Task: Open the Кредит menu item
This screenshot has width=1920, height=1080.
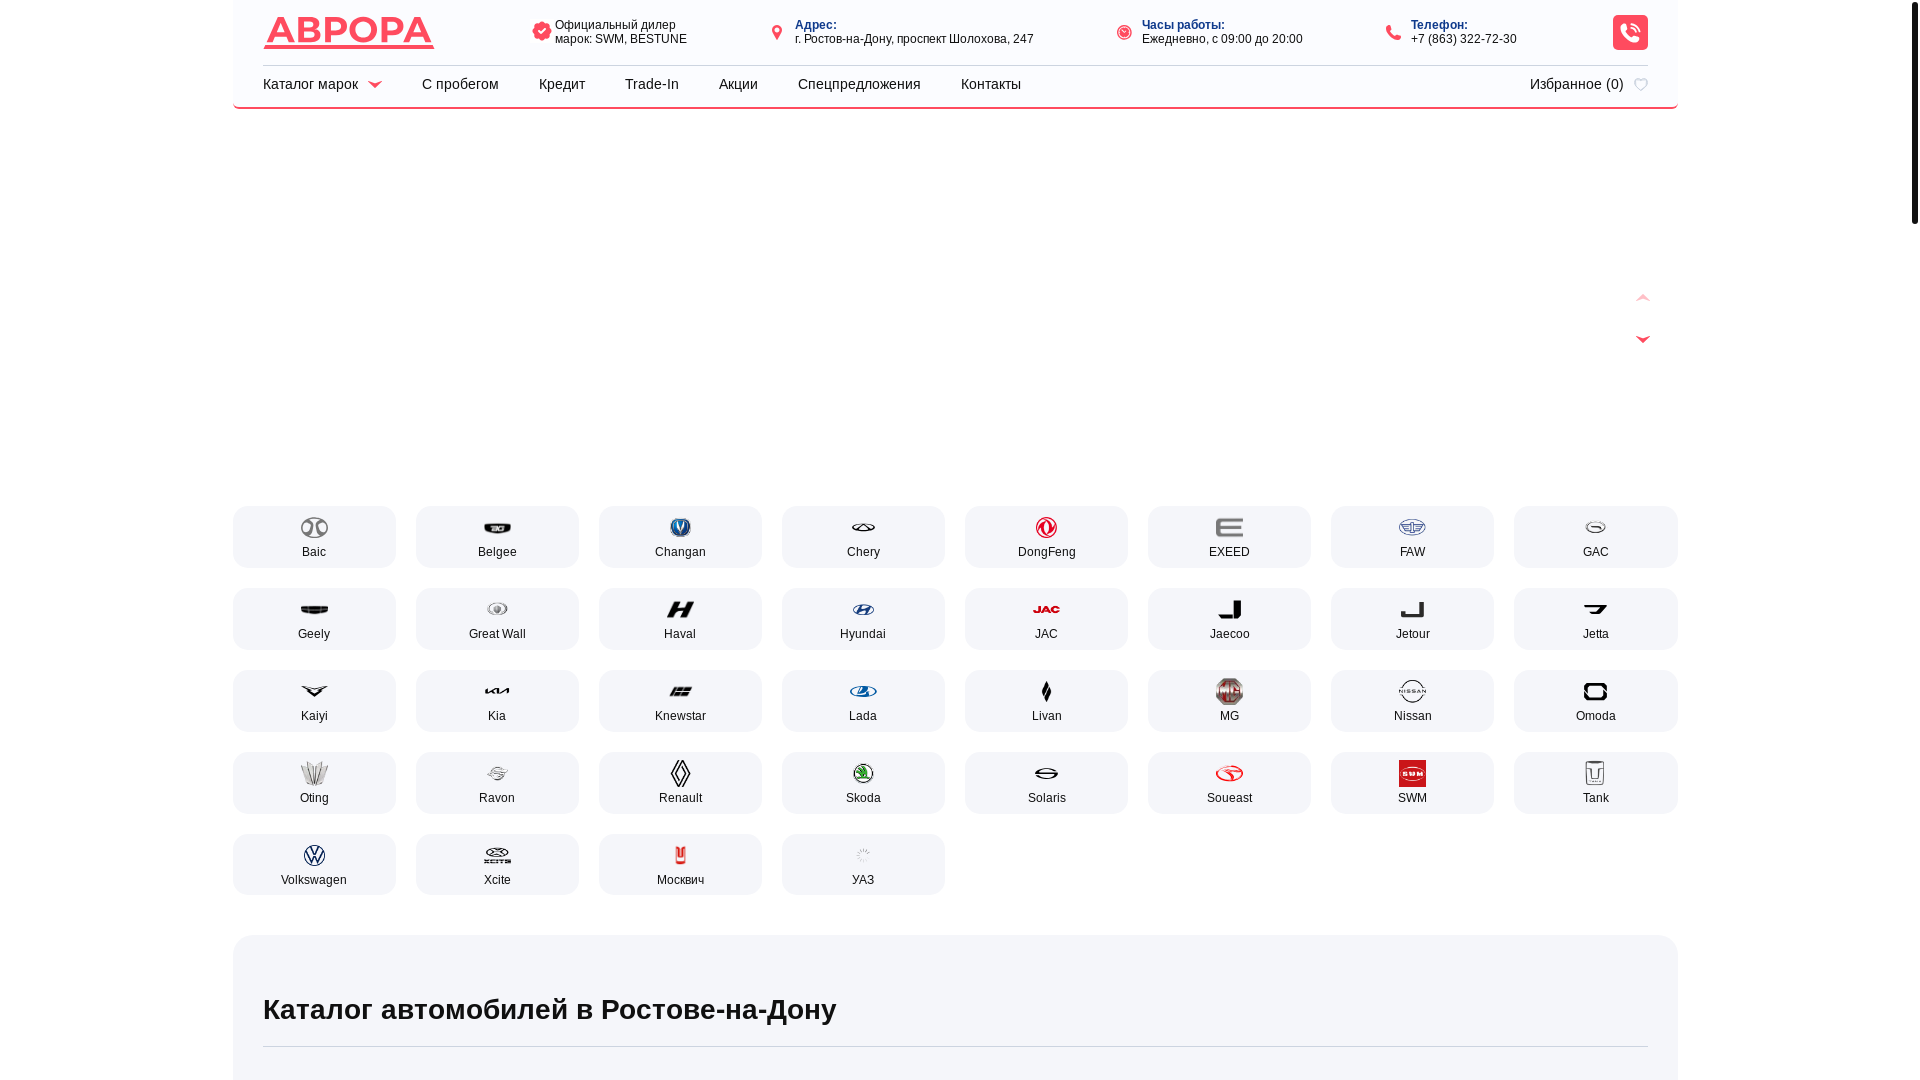Action: pyautogui.click(x=562, y=84)
